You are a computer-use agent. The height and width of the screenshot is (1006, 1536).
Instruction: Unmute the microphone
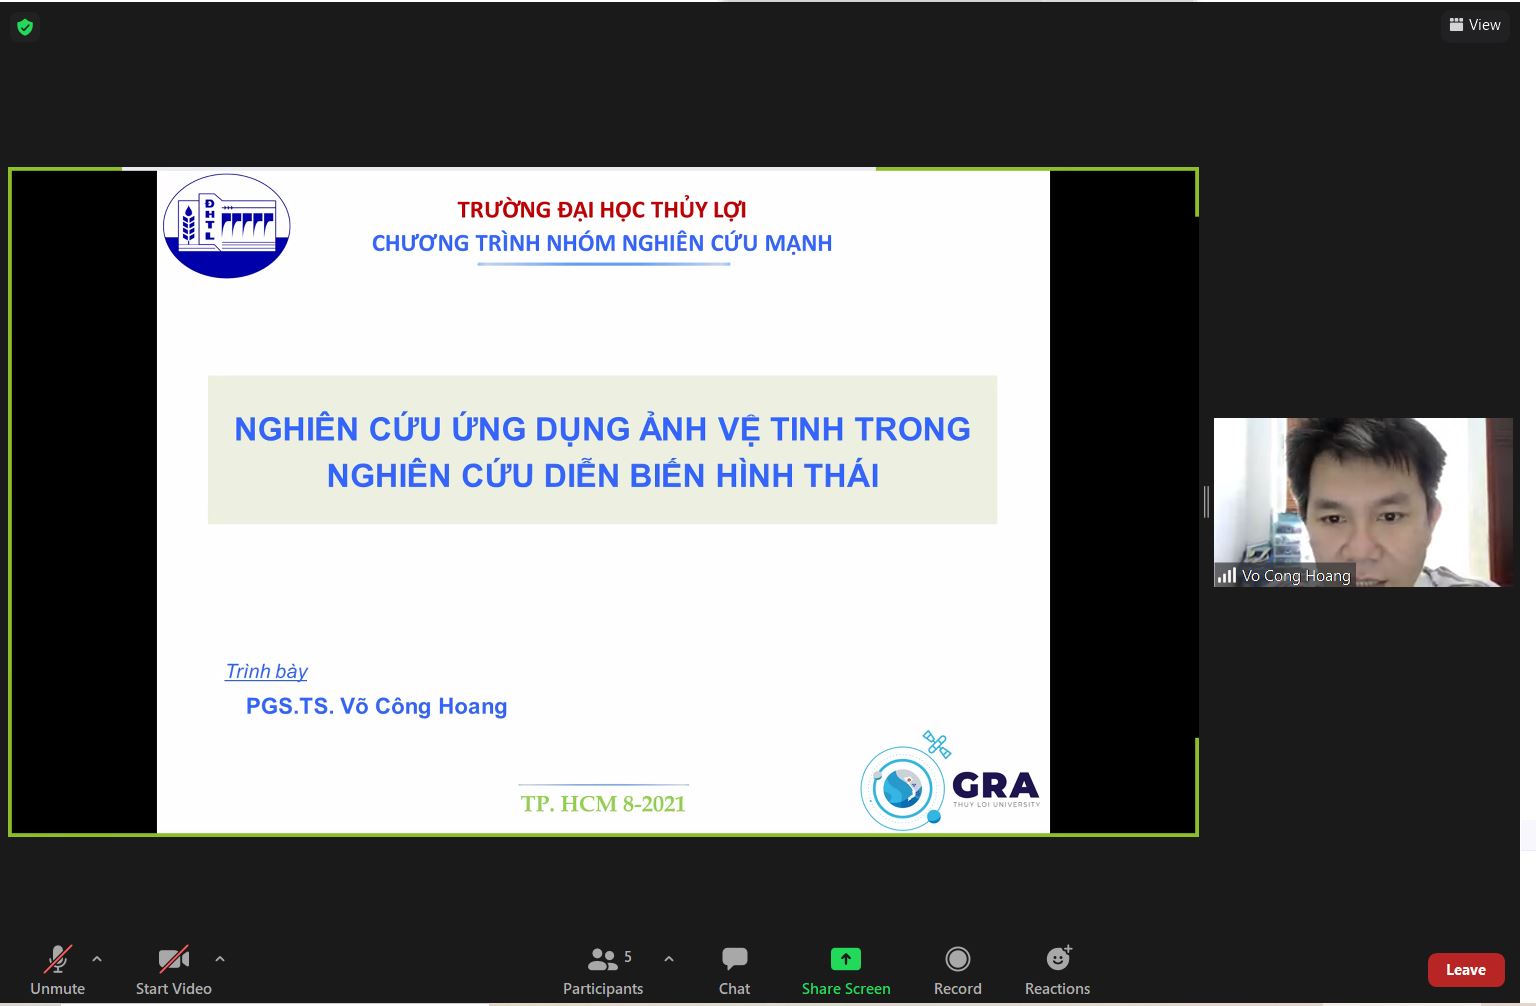tap(57, 970)
